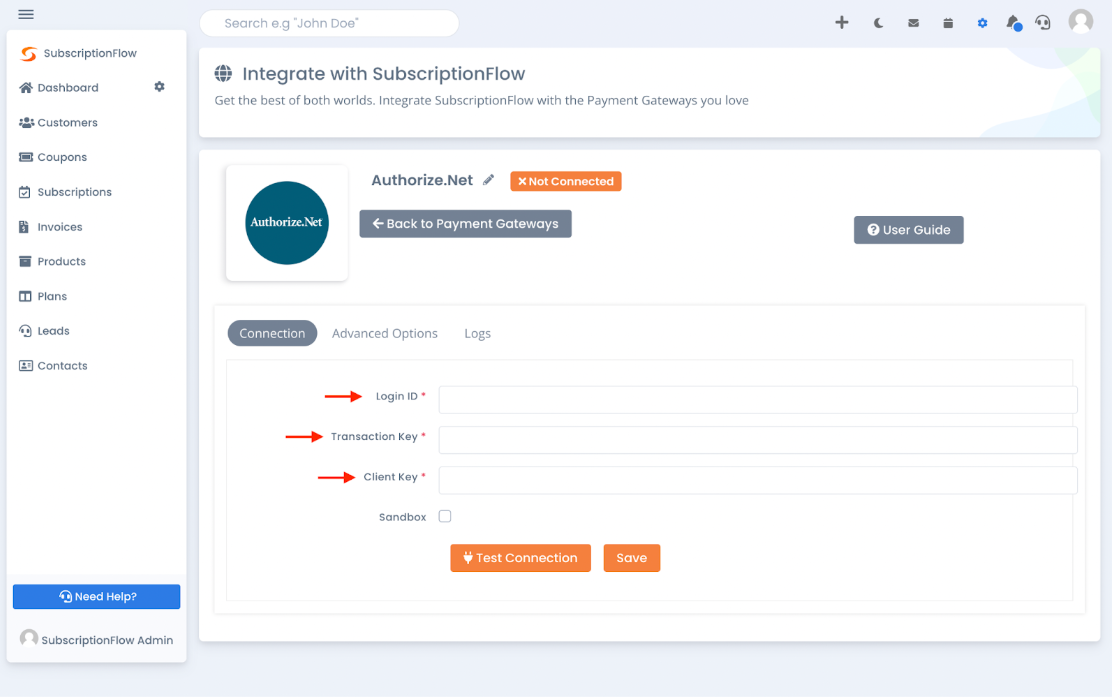1113x698 pixels.
Task: Click the Client Key input field
Action: 758,480
